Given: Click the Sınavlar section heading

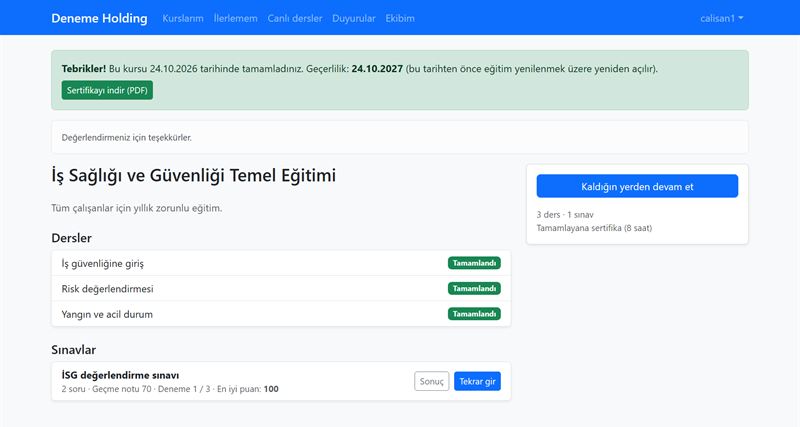Looking at the screenshot, I should 73,350.
